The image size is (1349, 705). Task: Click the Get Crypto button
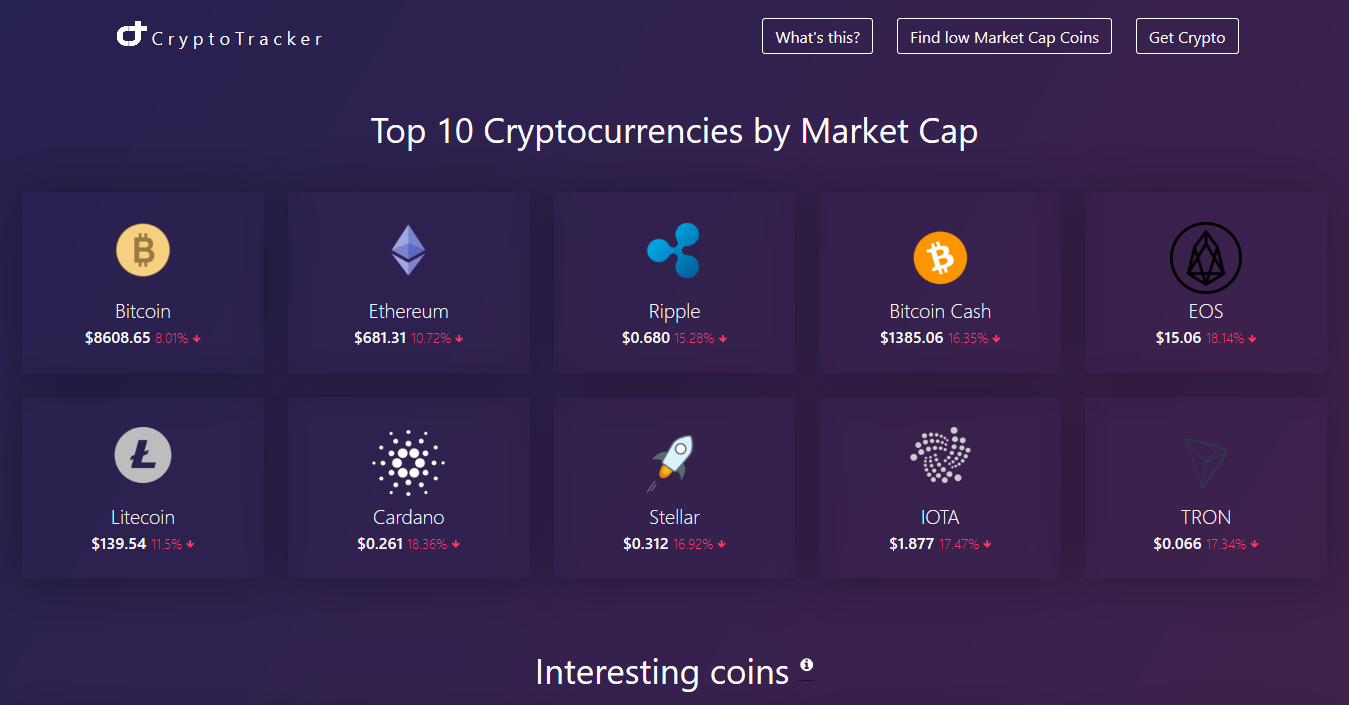click(x=1187, y=37)
